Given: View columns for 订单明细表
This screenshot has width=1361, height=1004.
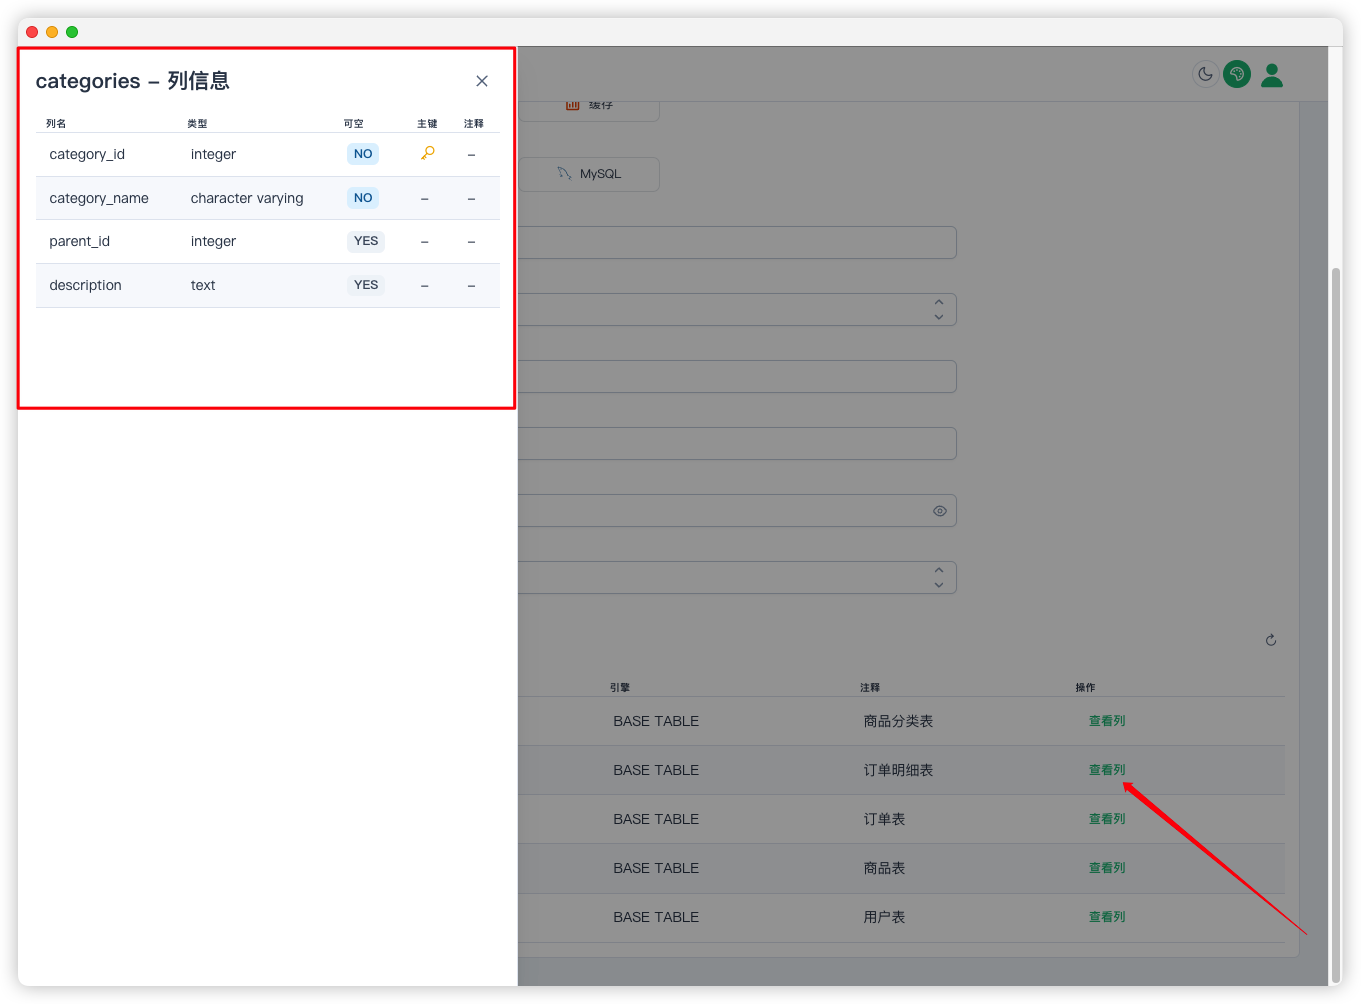Looking at the screenshot, I should (1107, 770).
